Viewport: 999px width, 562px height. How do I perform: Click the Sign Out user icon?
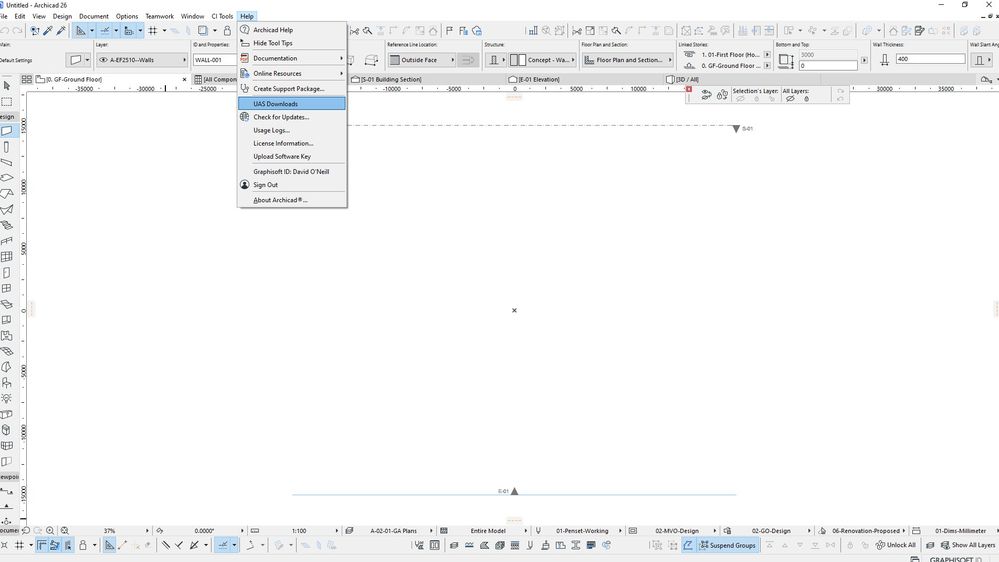click(244, 185)
